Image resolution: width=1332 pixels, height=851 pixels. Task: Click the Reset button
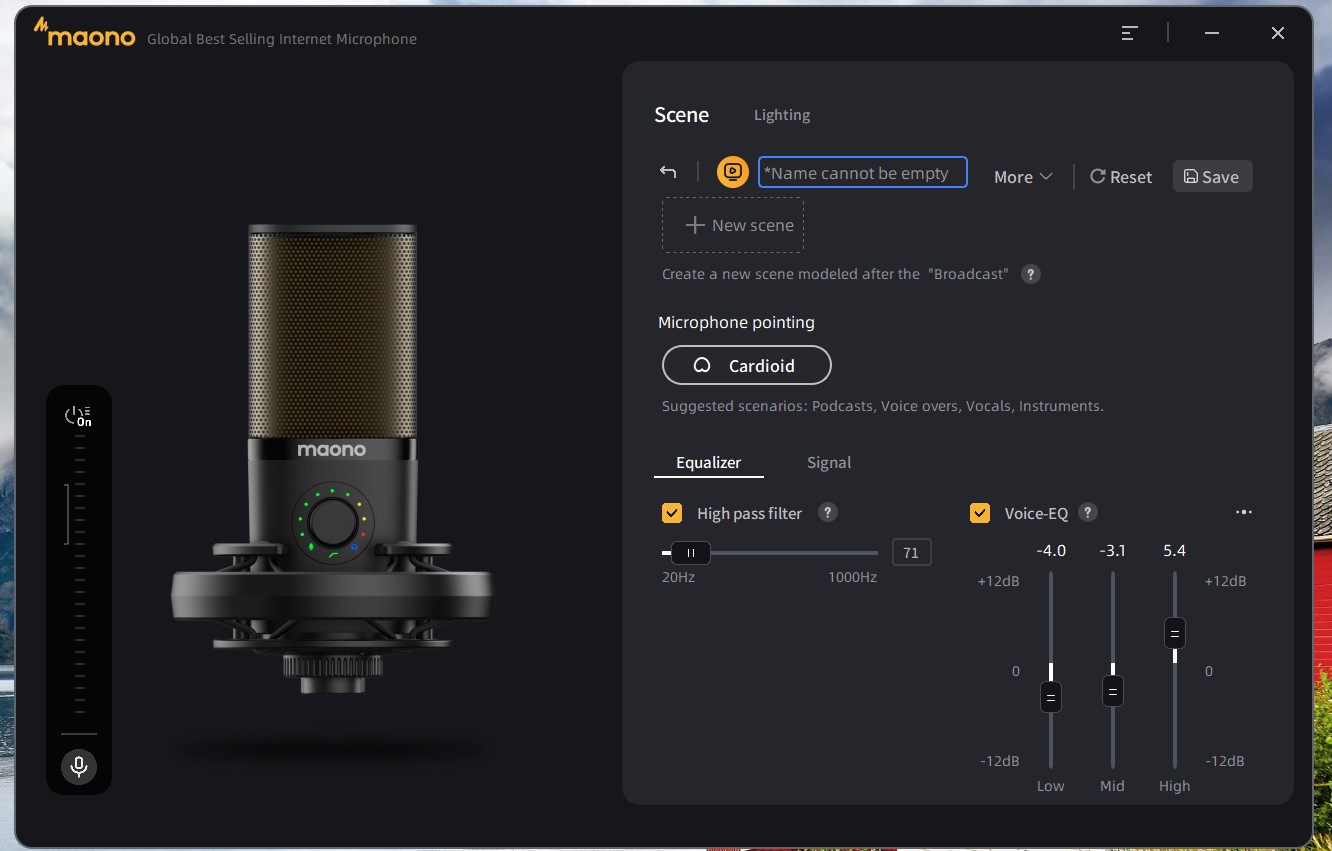pos(1121,177)
